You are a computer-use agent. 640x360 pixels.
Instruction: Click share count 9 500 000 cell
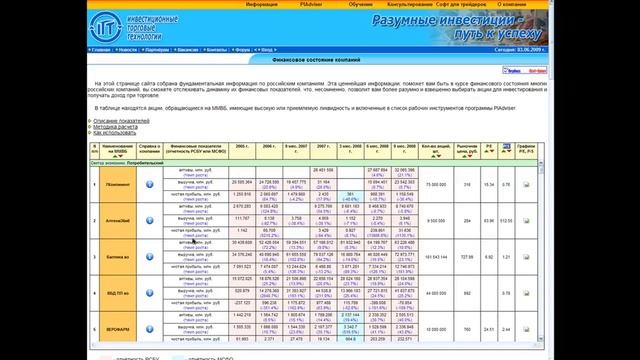(x=436, y=221)
